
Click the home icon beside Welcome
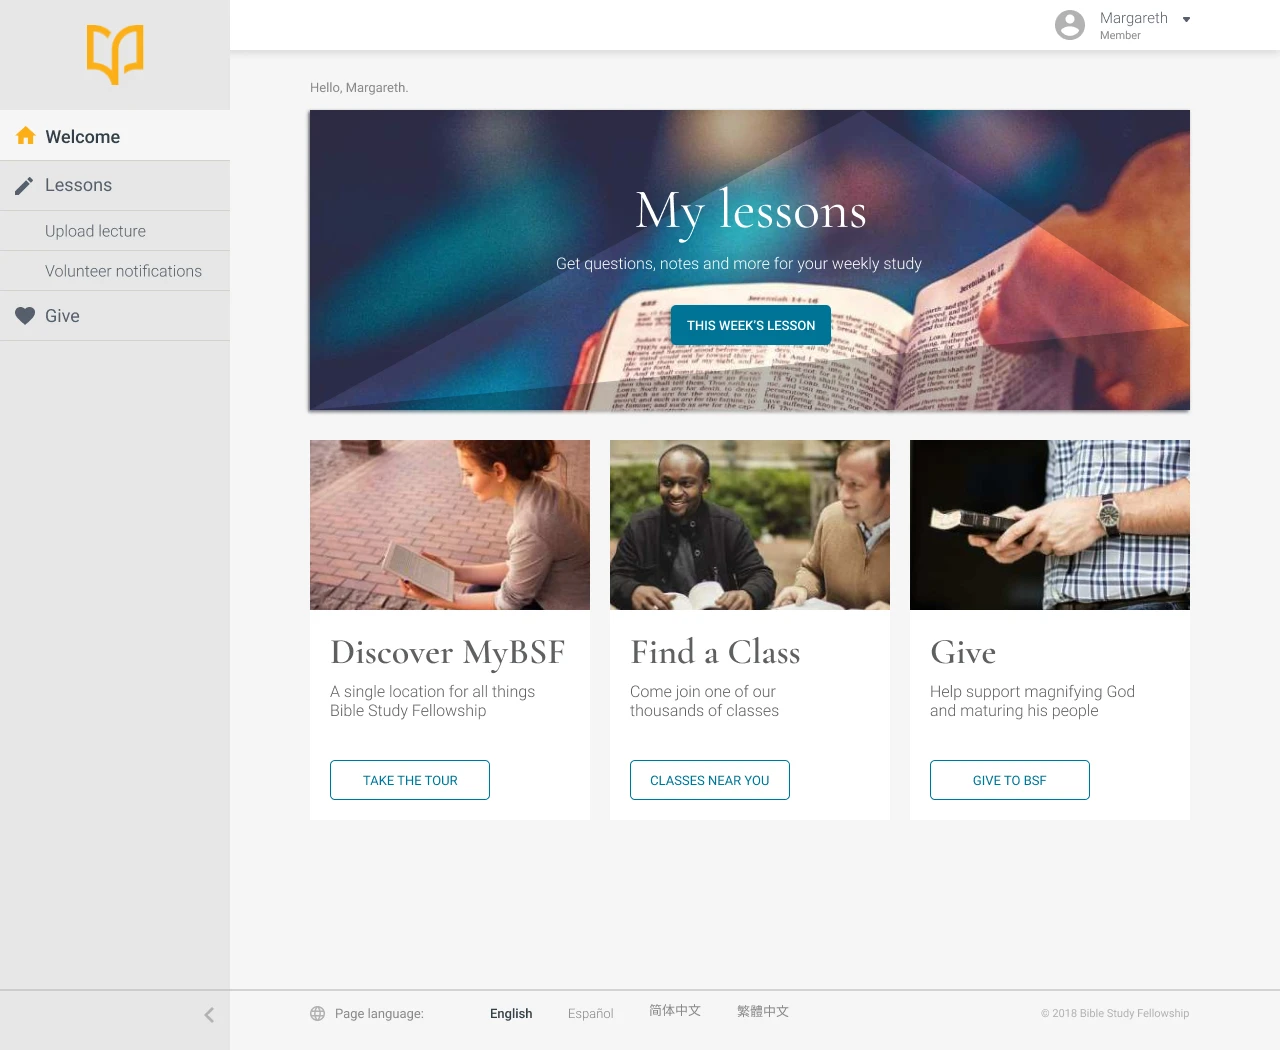26,136
